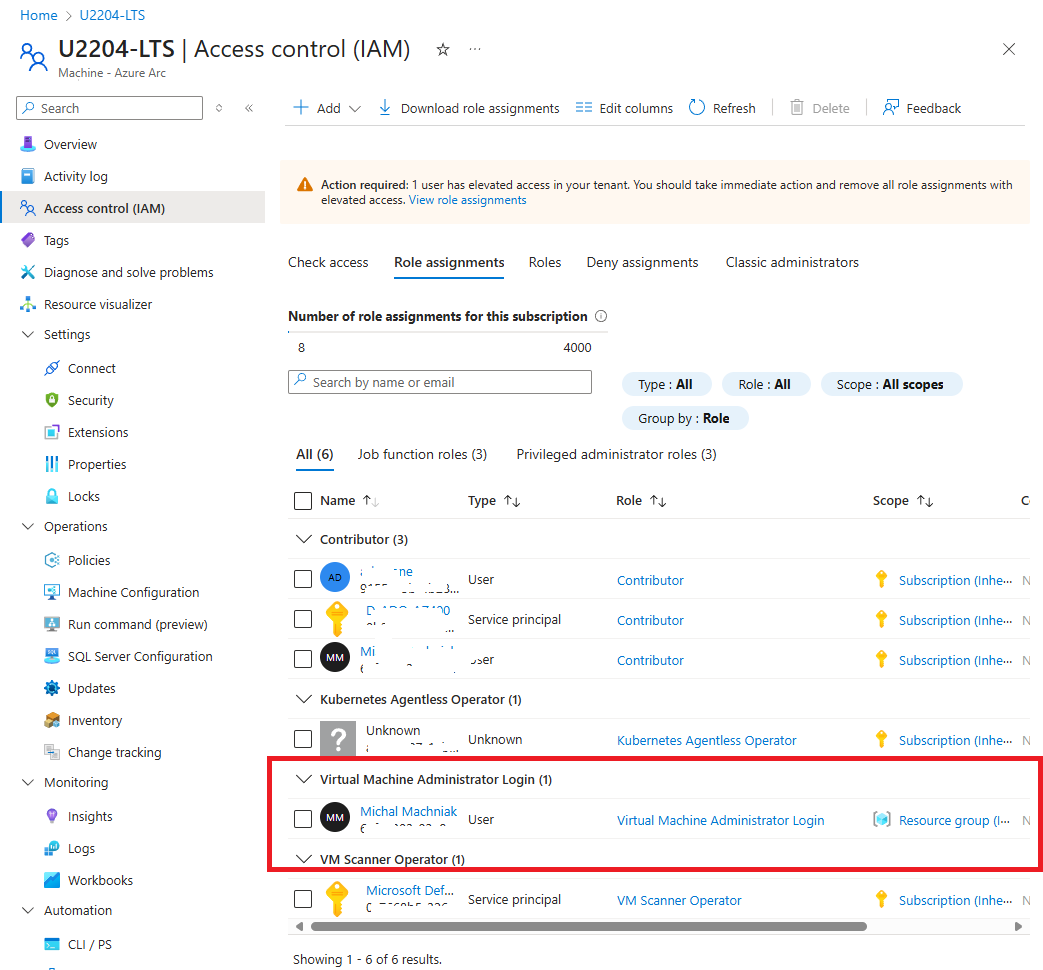Viewport: 1043px width, 970px height.
Task: Click the Updates gear icon
Action: click(x=52, y=688)
